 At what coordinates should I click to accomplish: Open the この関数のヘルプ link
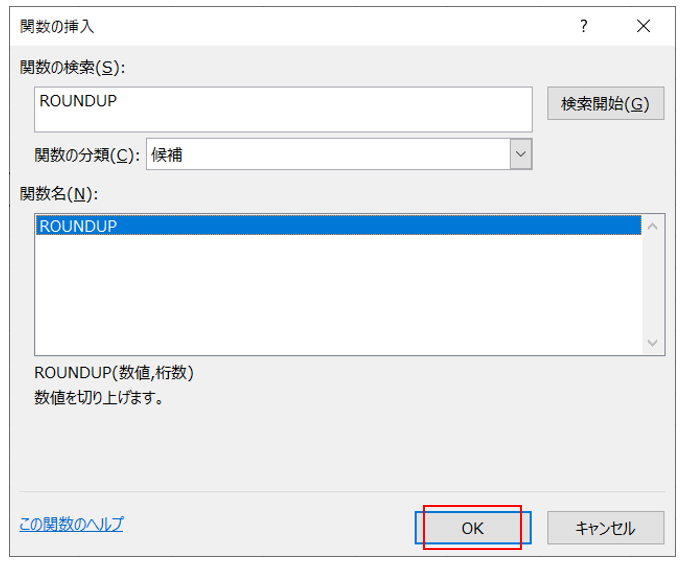pyautogui.click(x=71, y=524)
